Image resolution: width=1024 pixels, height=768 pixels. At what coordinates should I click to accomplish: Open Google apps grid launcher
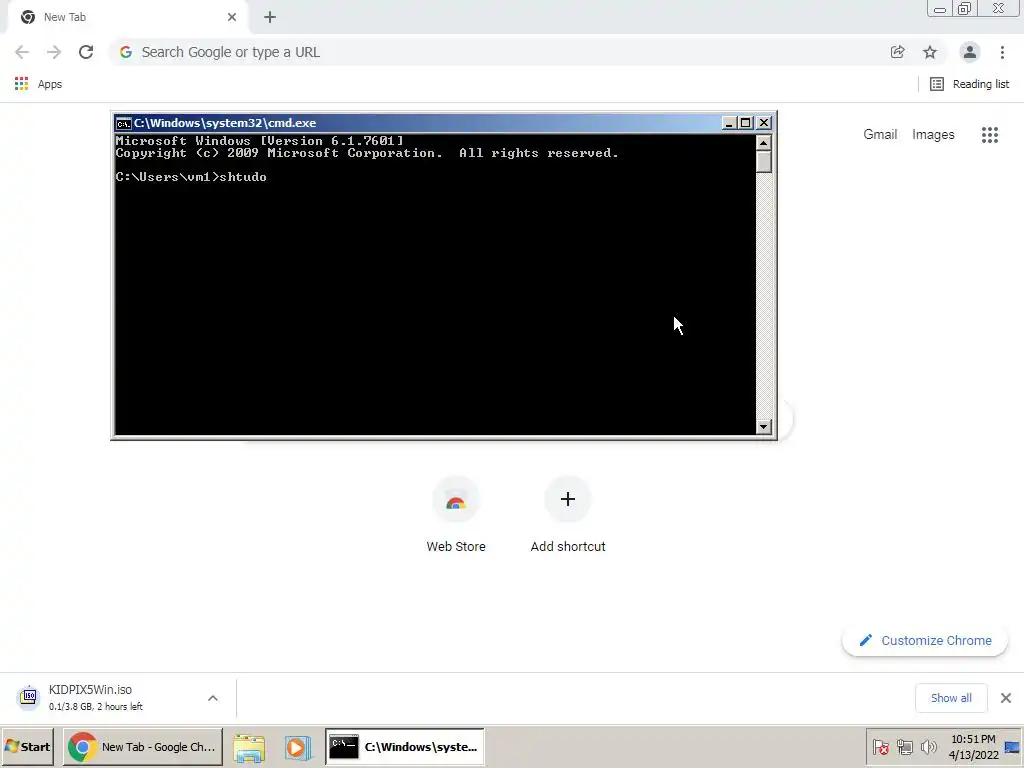coord(989,135)
